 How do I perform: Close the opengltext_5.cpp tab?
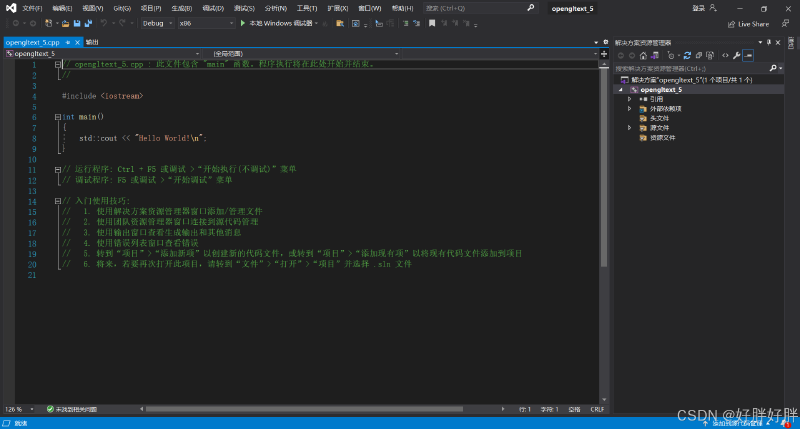[78, 42]
